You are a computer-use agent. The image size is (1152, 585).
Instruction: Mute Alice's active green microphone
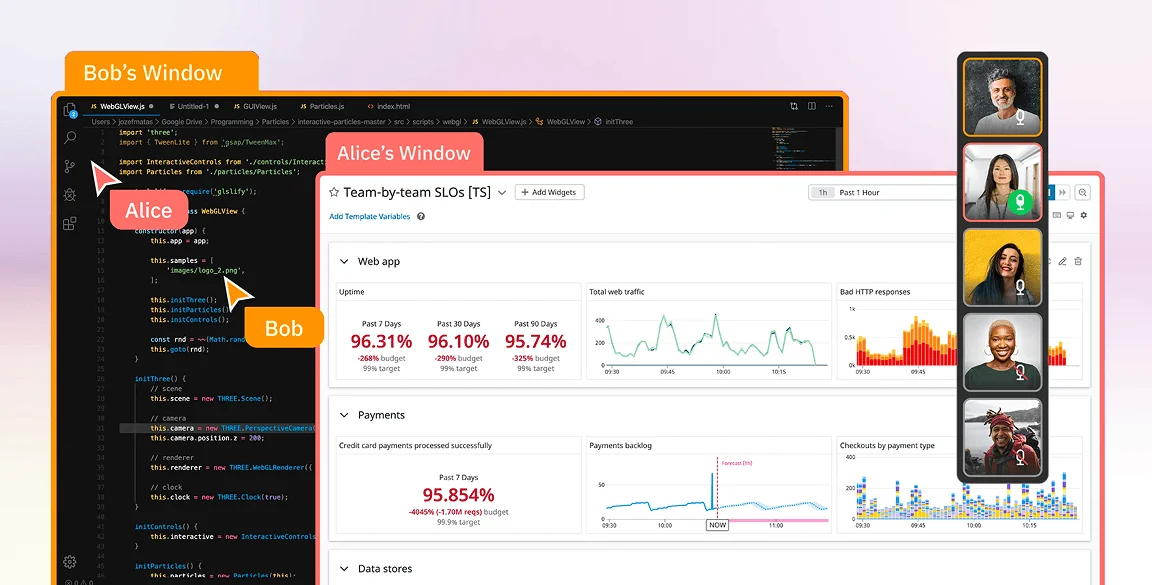click(1020, 202)
